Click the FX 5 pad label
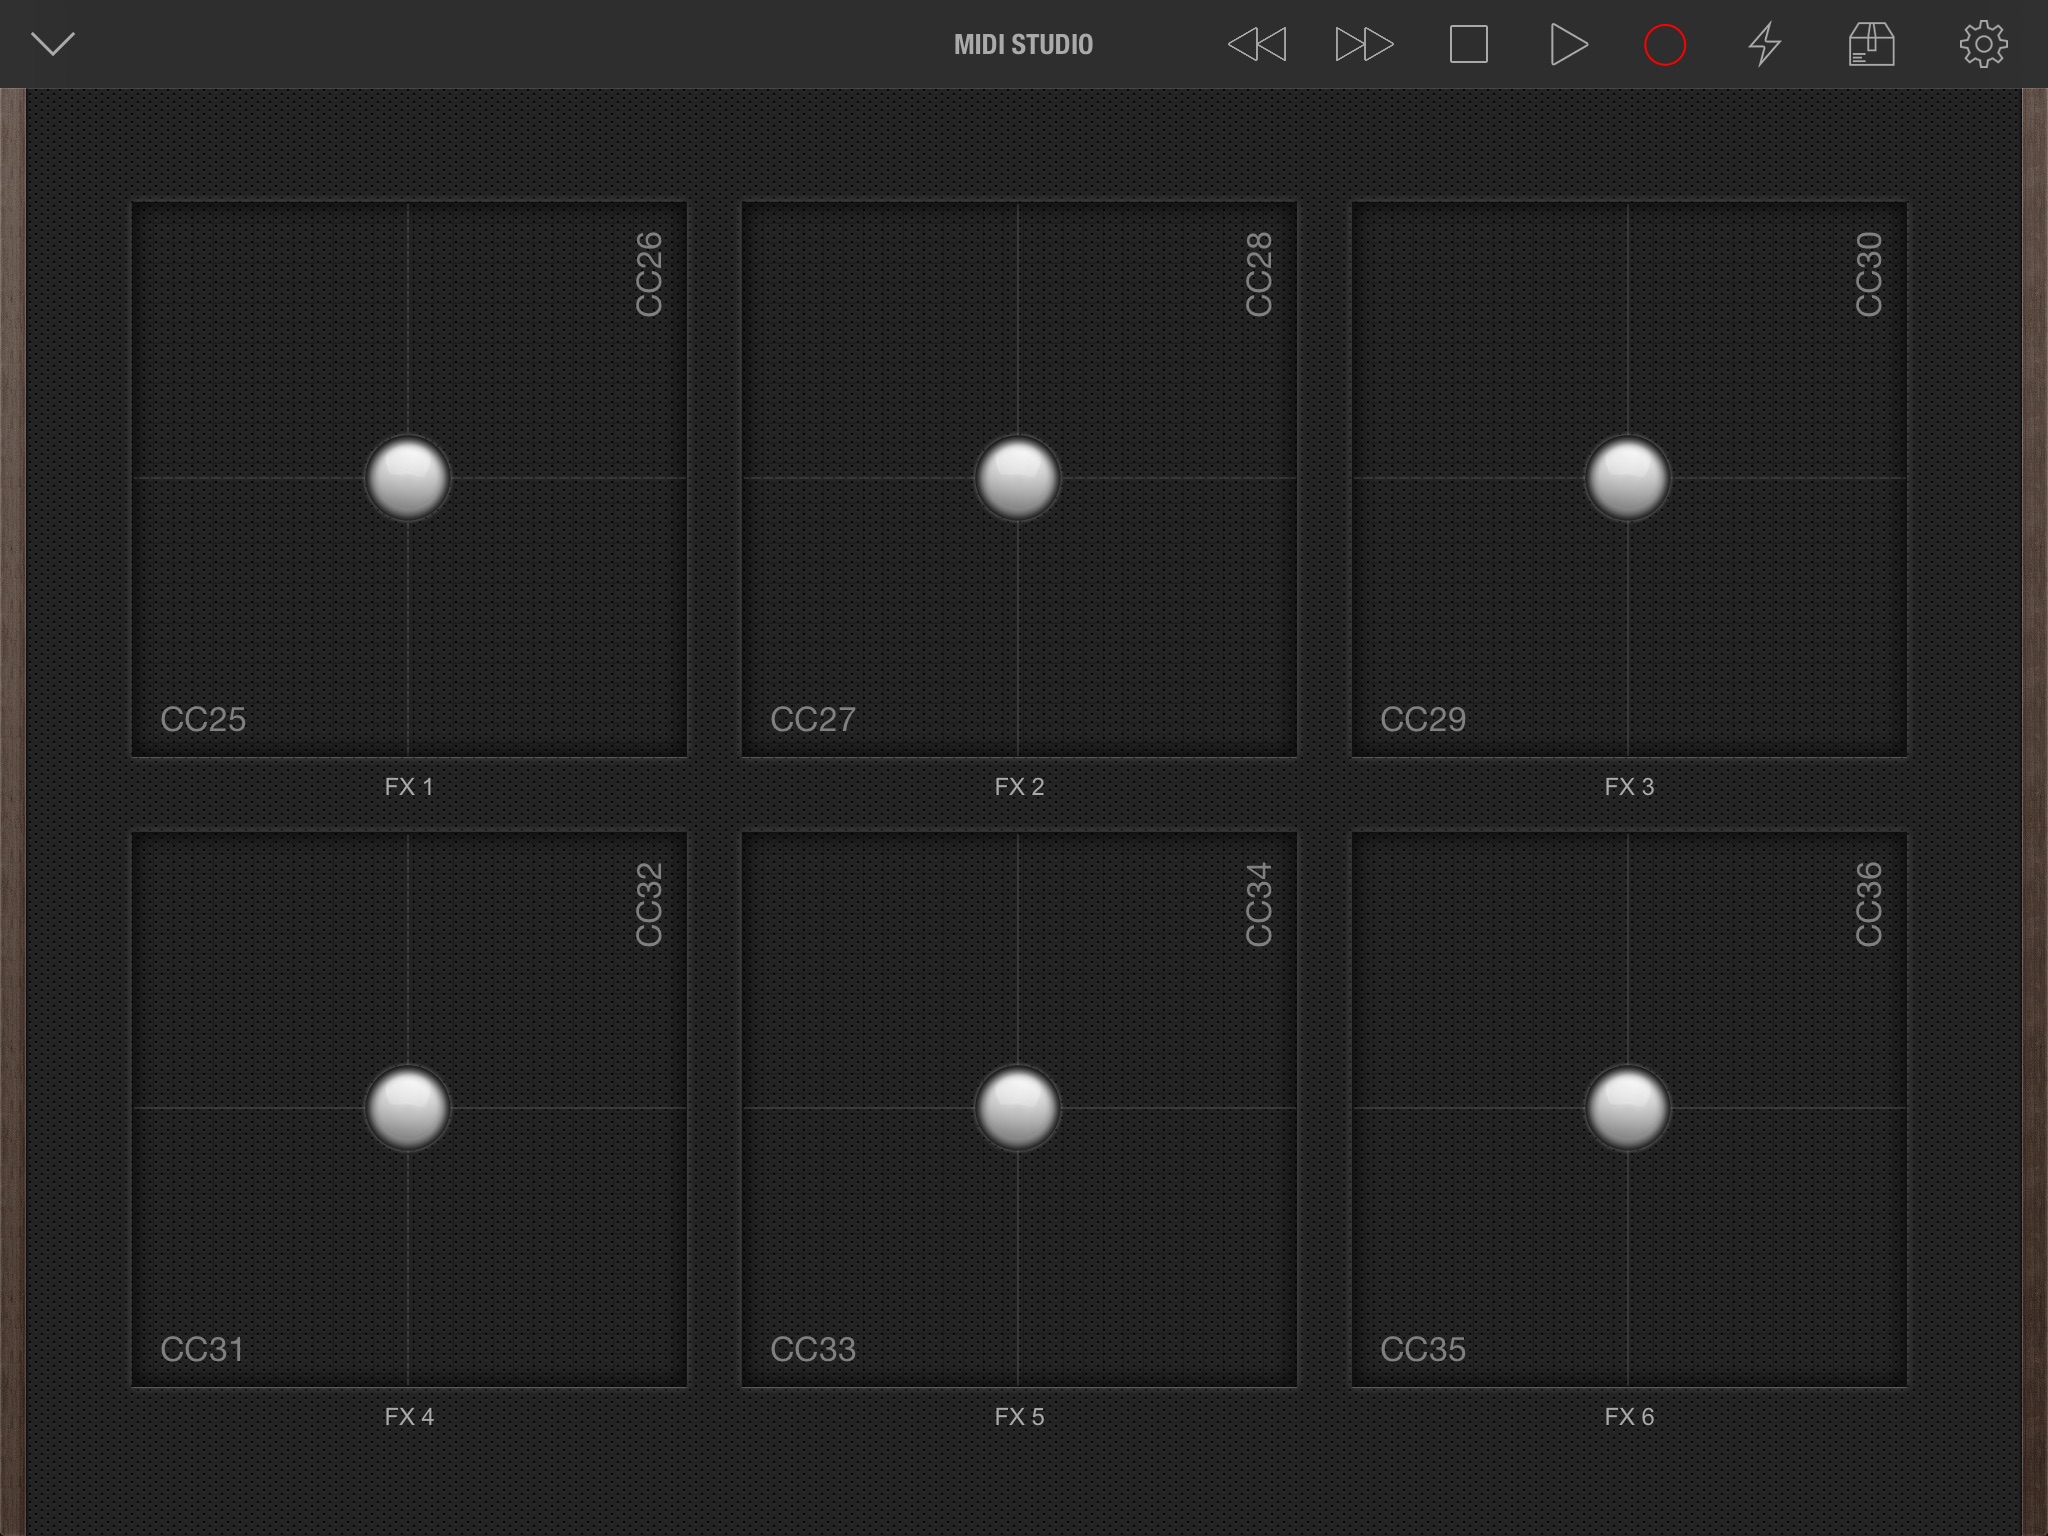The width and height of the screenshot is (2048, 1536). tap(1019, 1416)
